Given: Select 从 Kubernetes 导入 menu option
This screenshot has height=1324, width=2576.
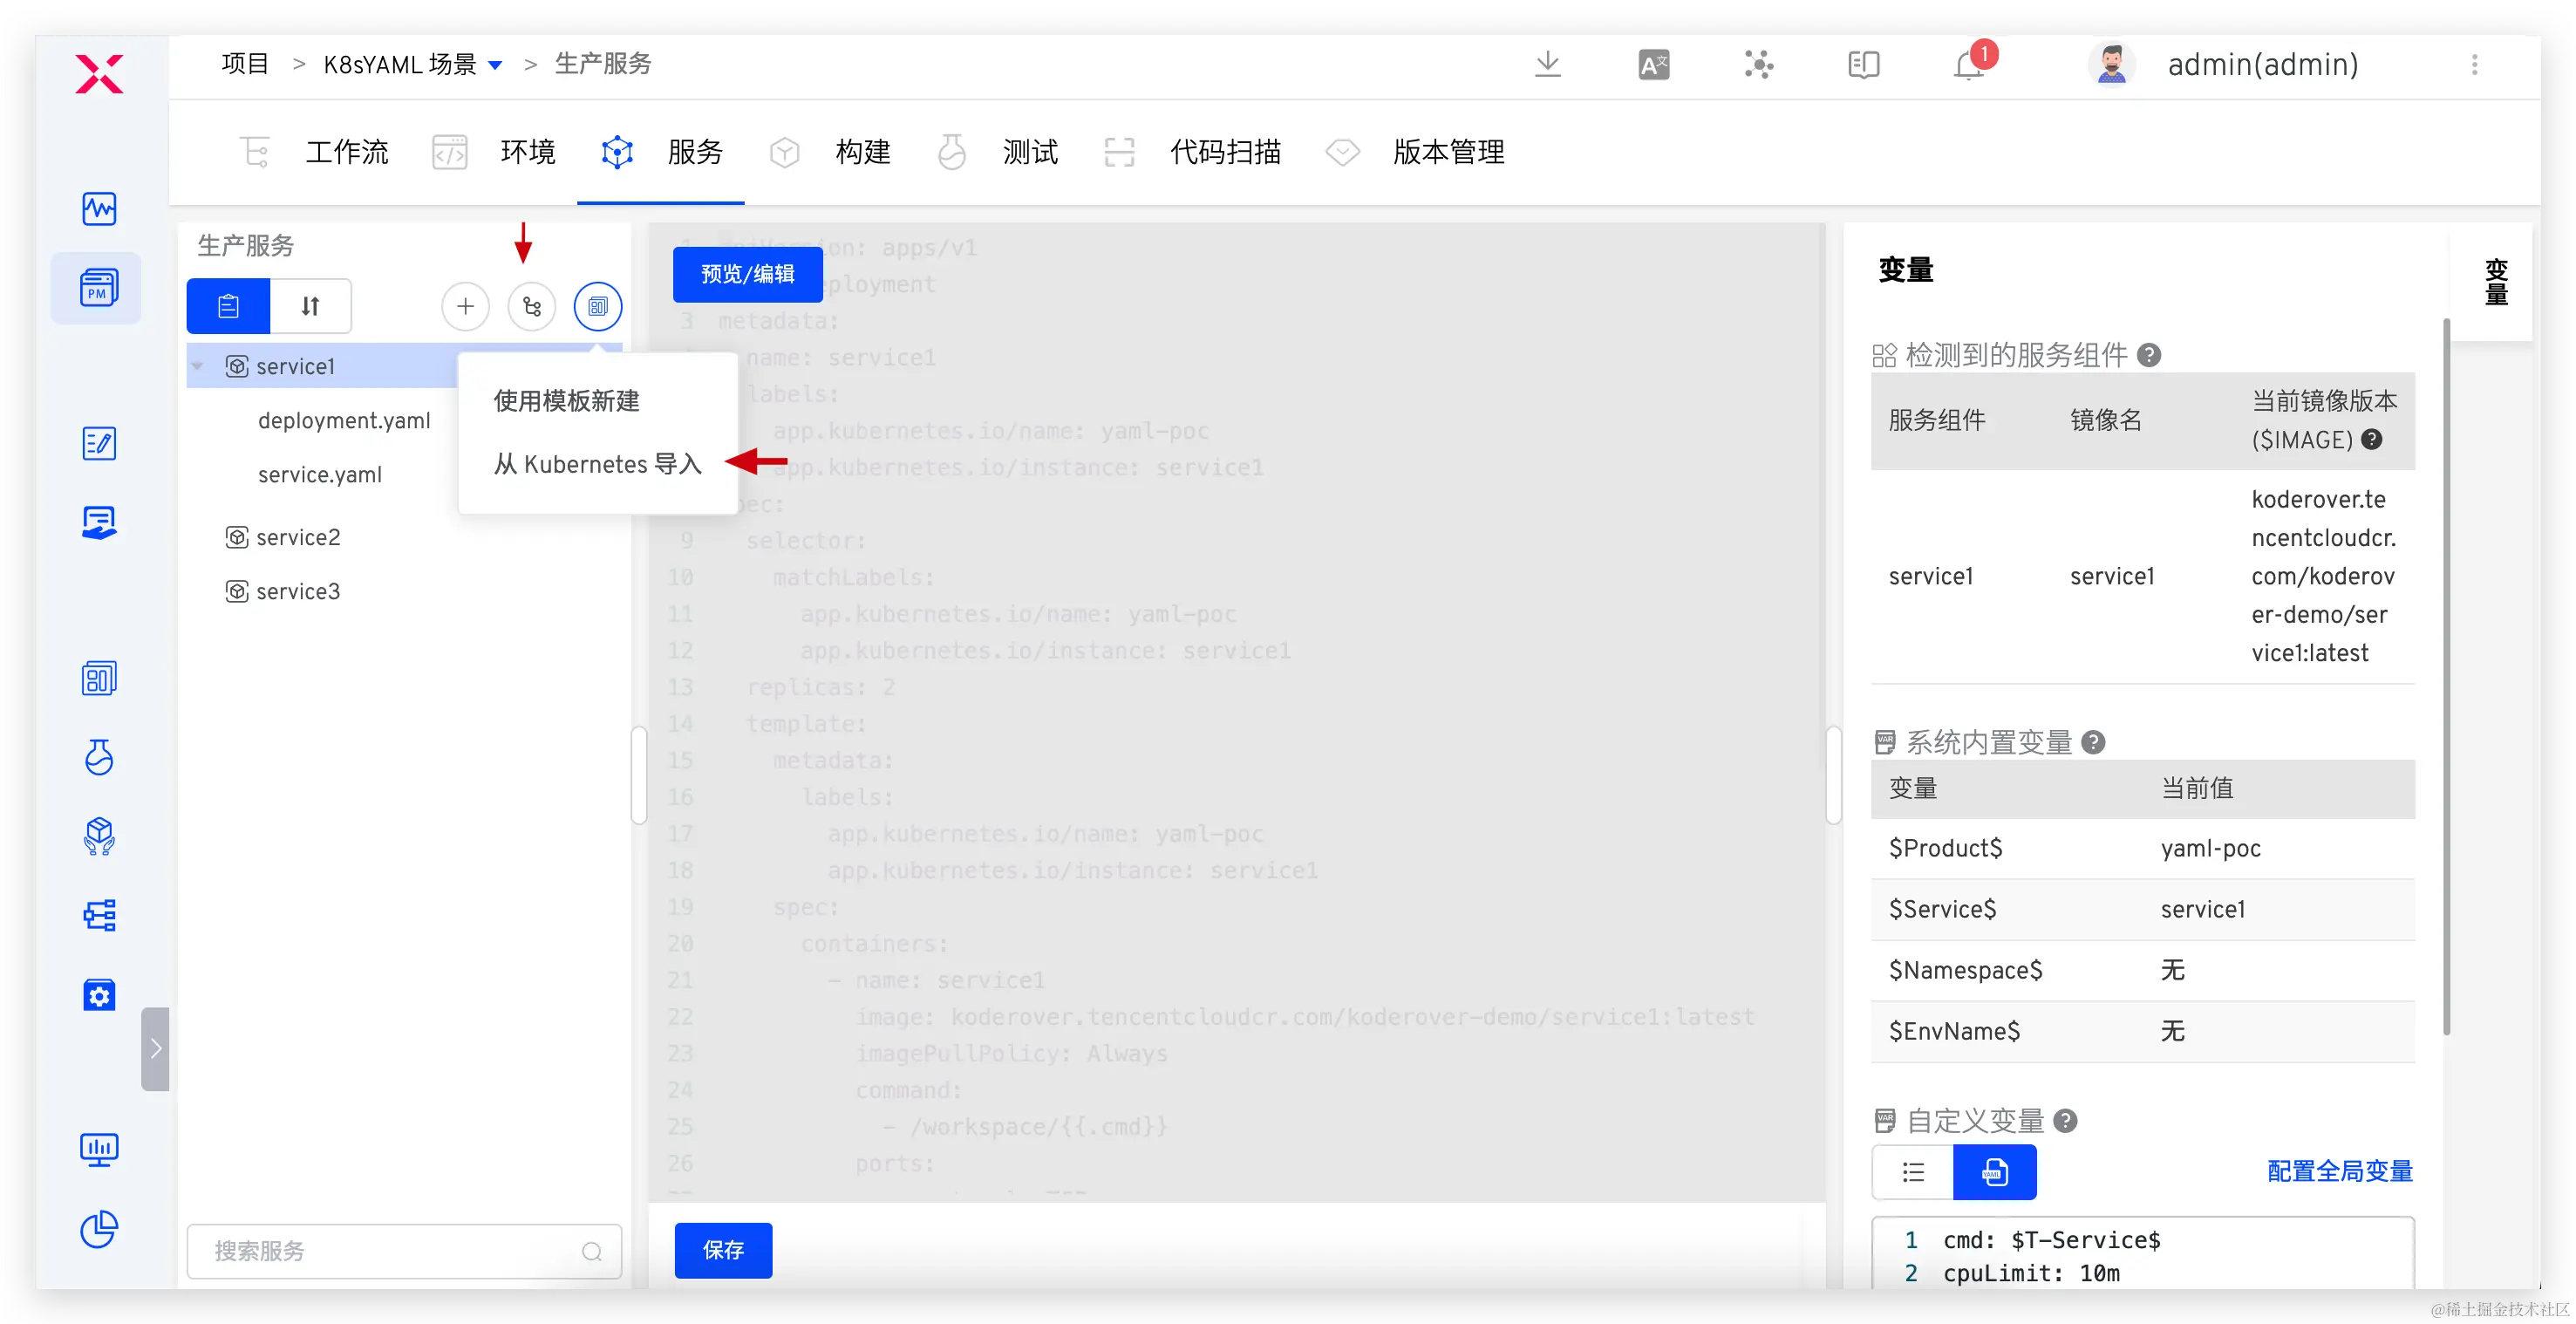Looking at the screenshot, I should (597, 464).
